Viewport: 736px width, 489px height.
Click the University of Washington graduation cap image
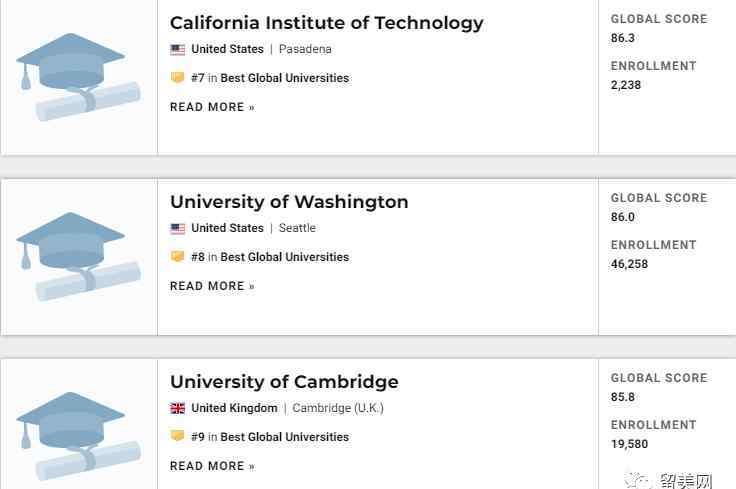click(78, 256)
